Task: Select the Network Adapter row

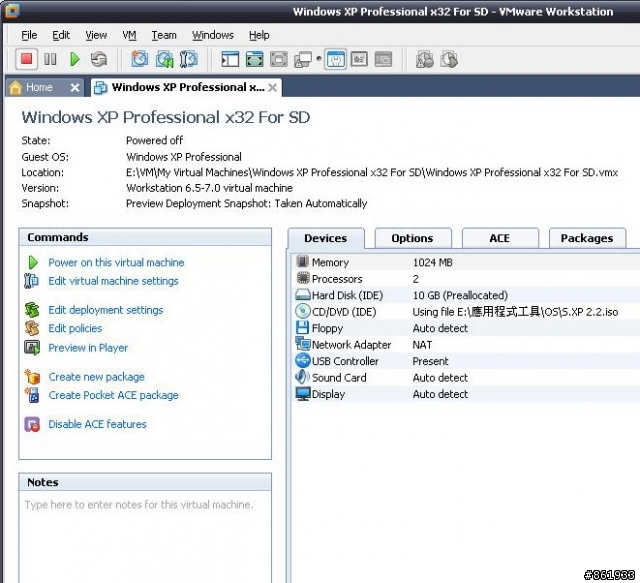Action: pos(466,345)
